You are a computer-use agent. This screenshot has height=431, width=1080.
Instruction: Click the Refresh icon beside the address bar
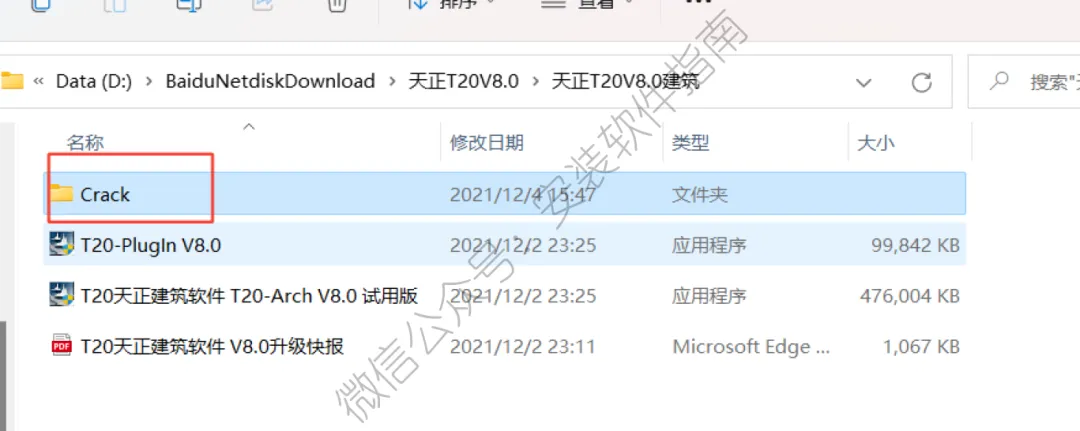point(921,83)
